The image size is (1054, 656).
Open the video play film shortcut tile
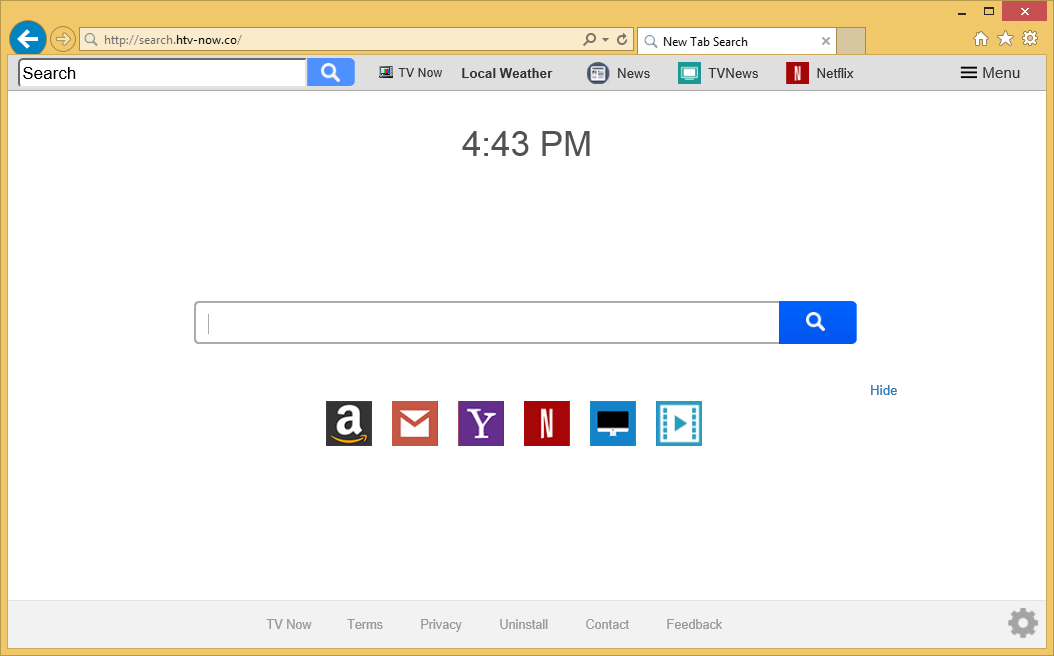pyautogui.click(x=679, y=423)
